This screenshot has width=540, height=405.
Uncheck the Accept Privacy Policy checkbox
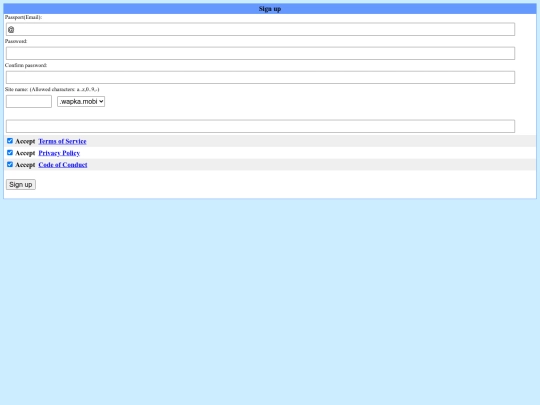10,153
